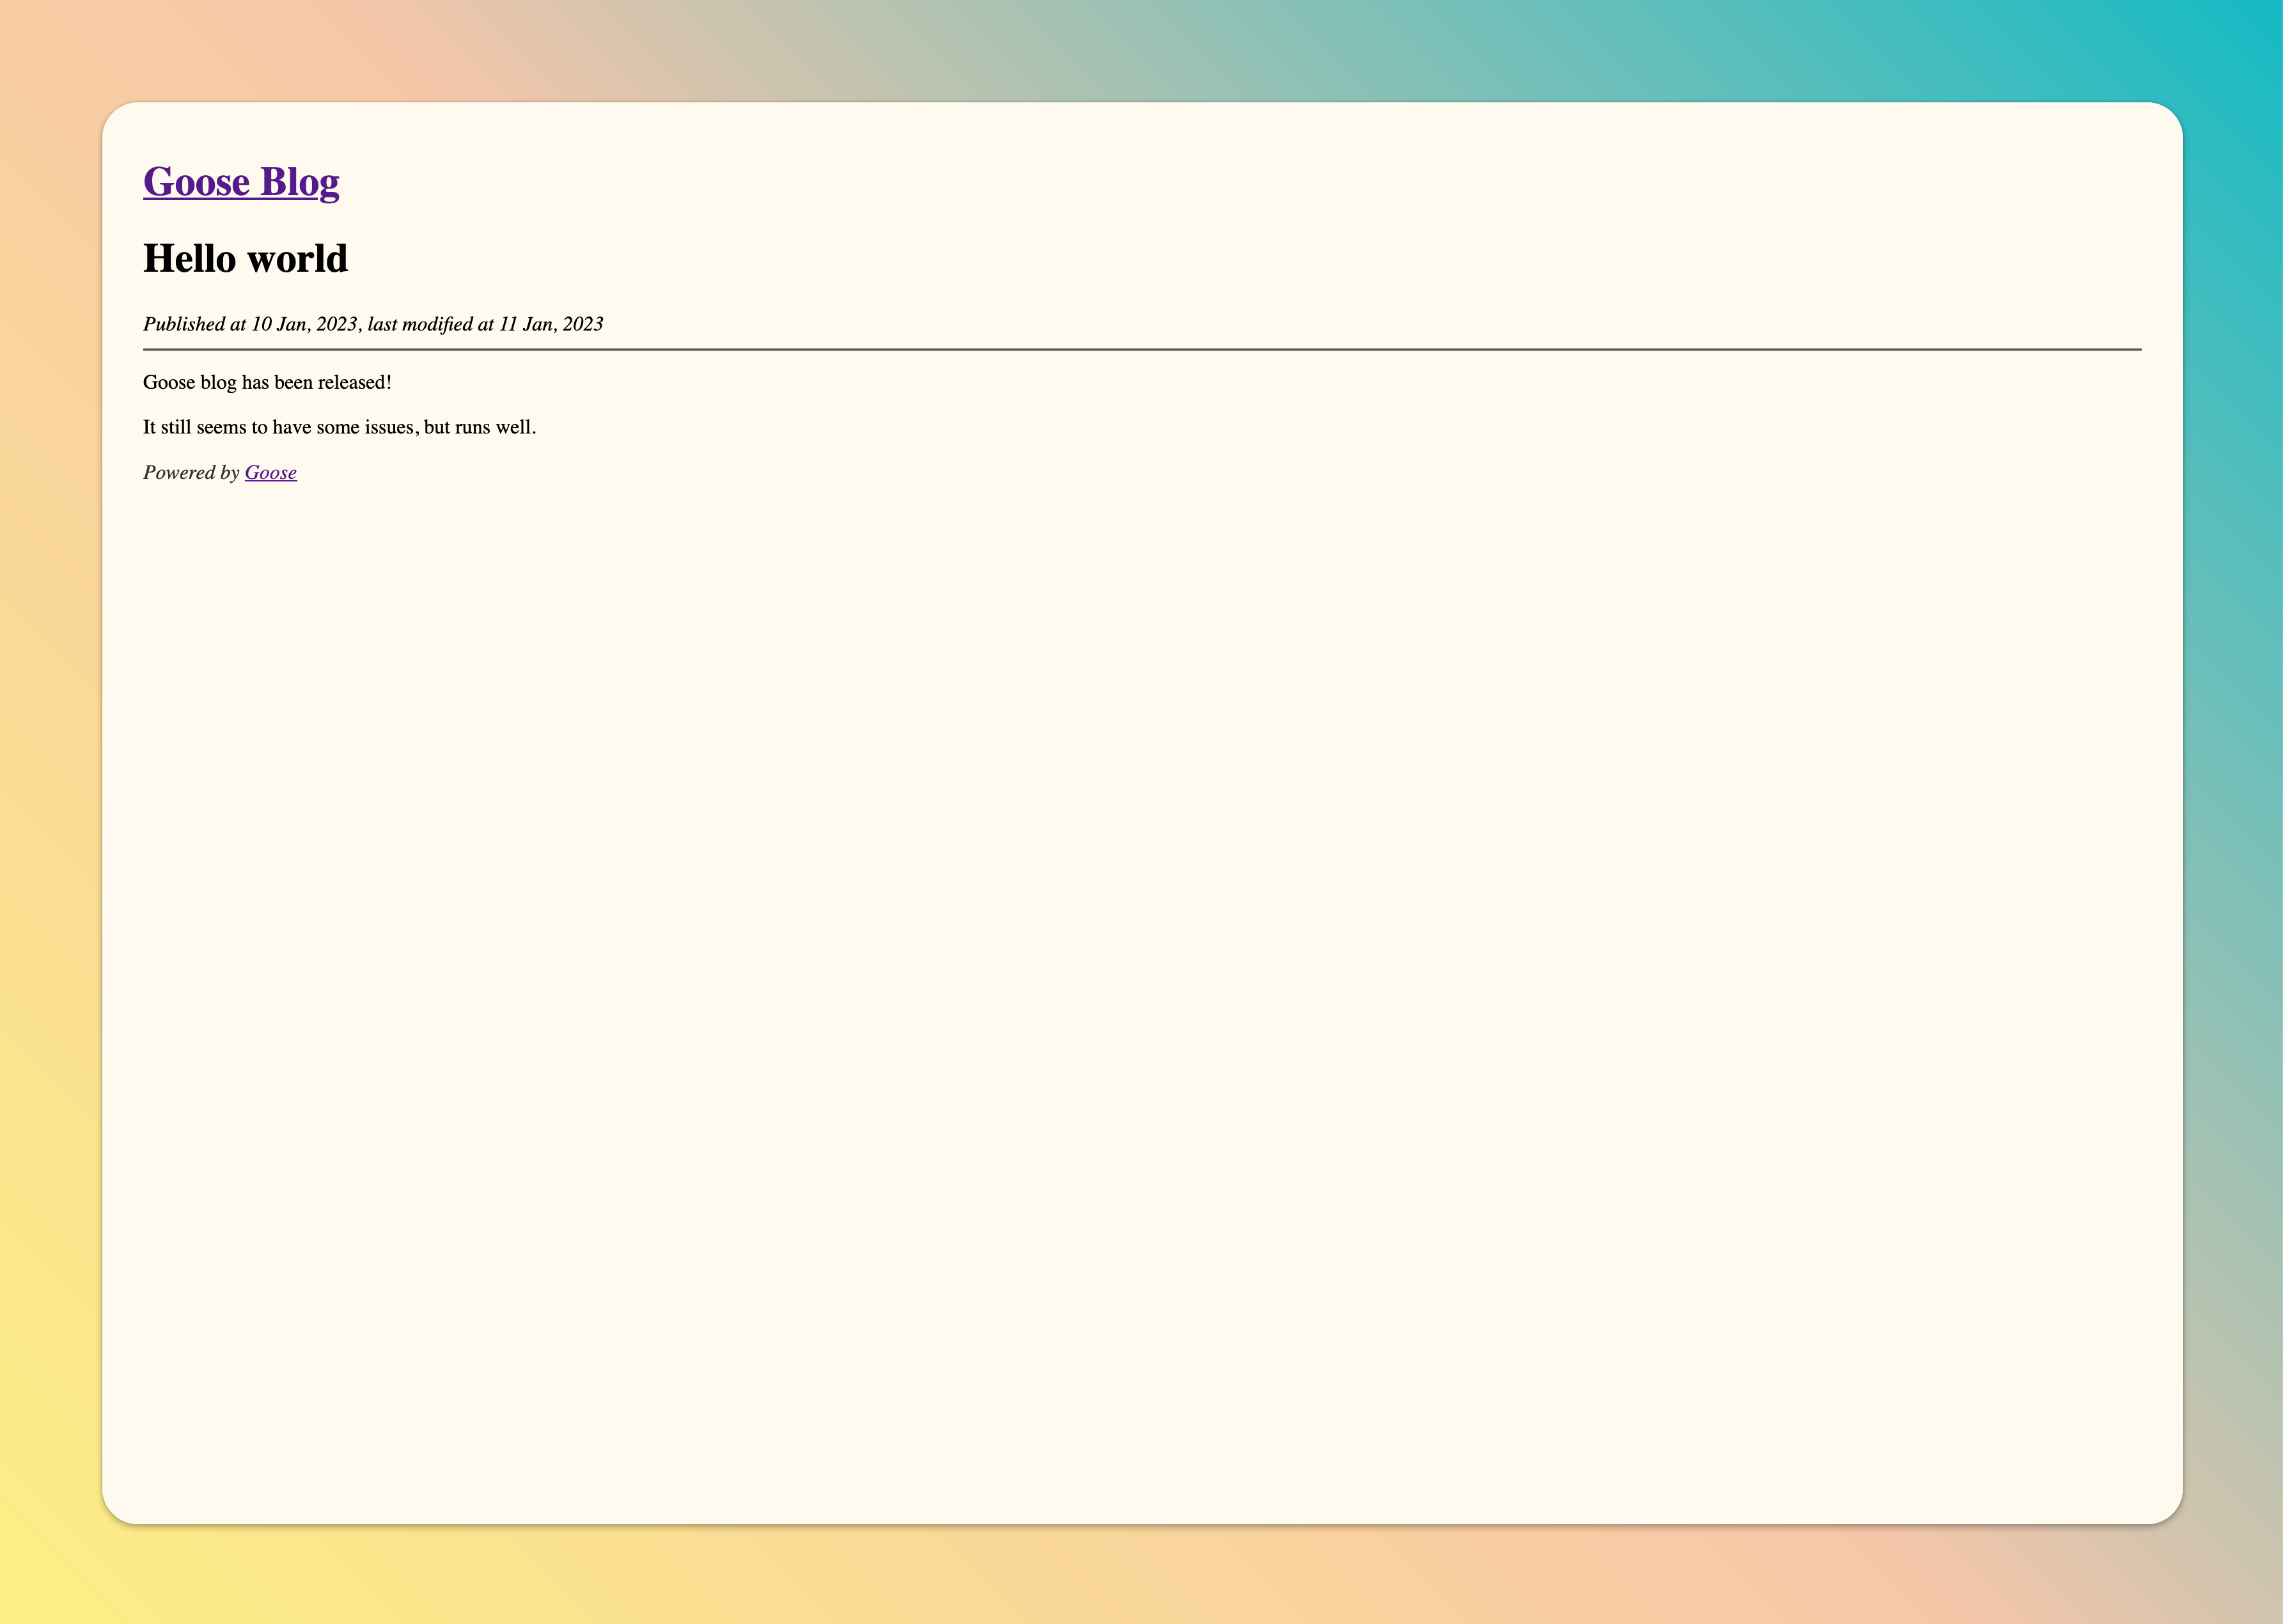Viewport: 2284px width, 1624px height.
Task: Click the Published at 10 Jan, 2023 text
Action: pyautogui.click(x=250, y=324)
